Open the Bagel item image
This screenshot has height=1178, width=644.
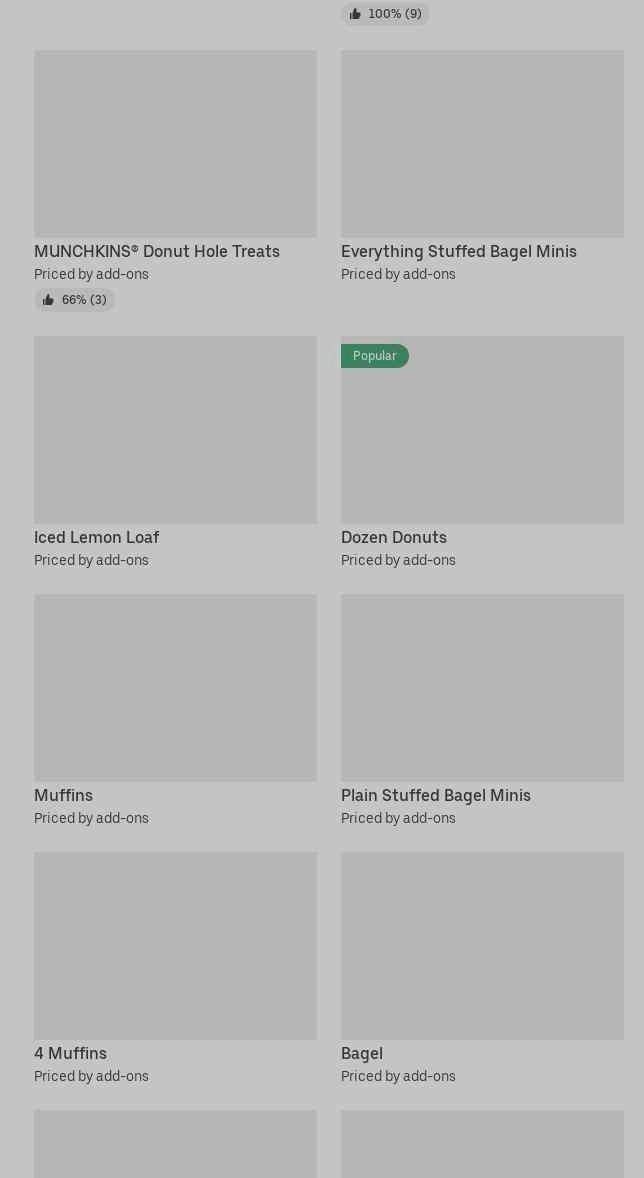(x=482, y=946)
